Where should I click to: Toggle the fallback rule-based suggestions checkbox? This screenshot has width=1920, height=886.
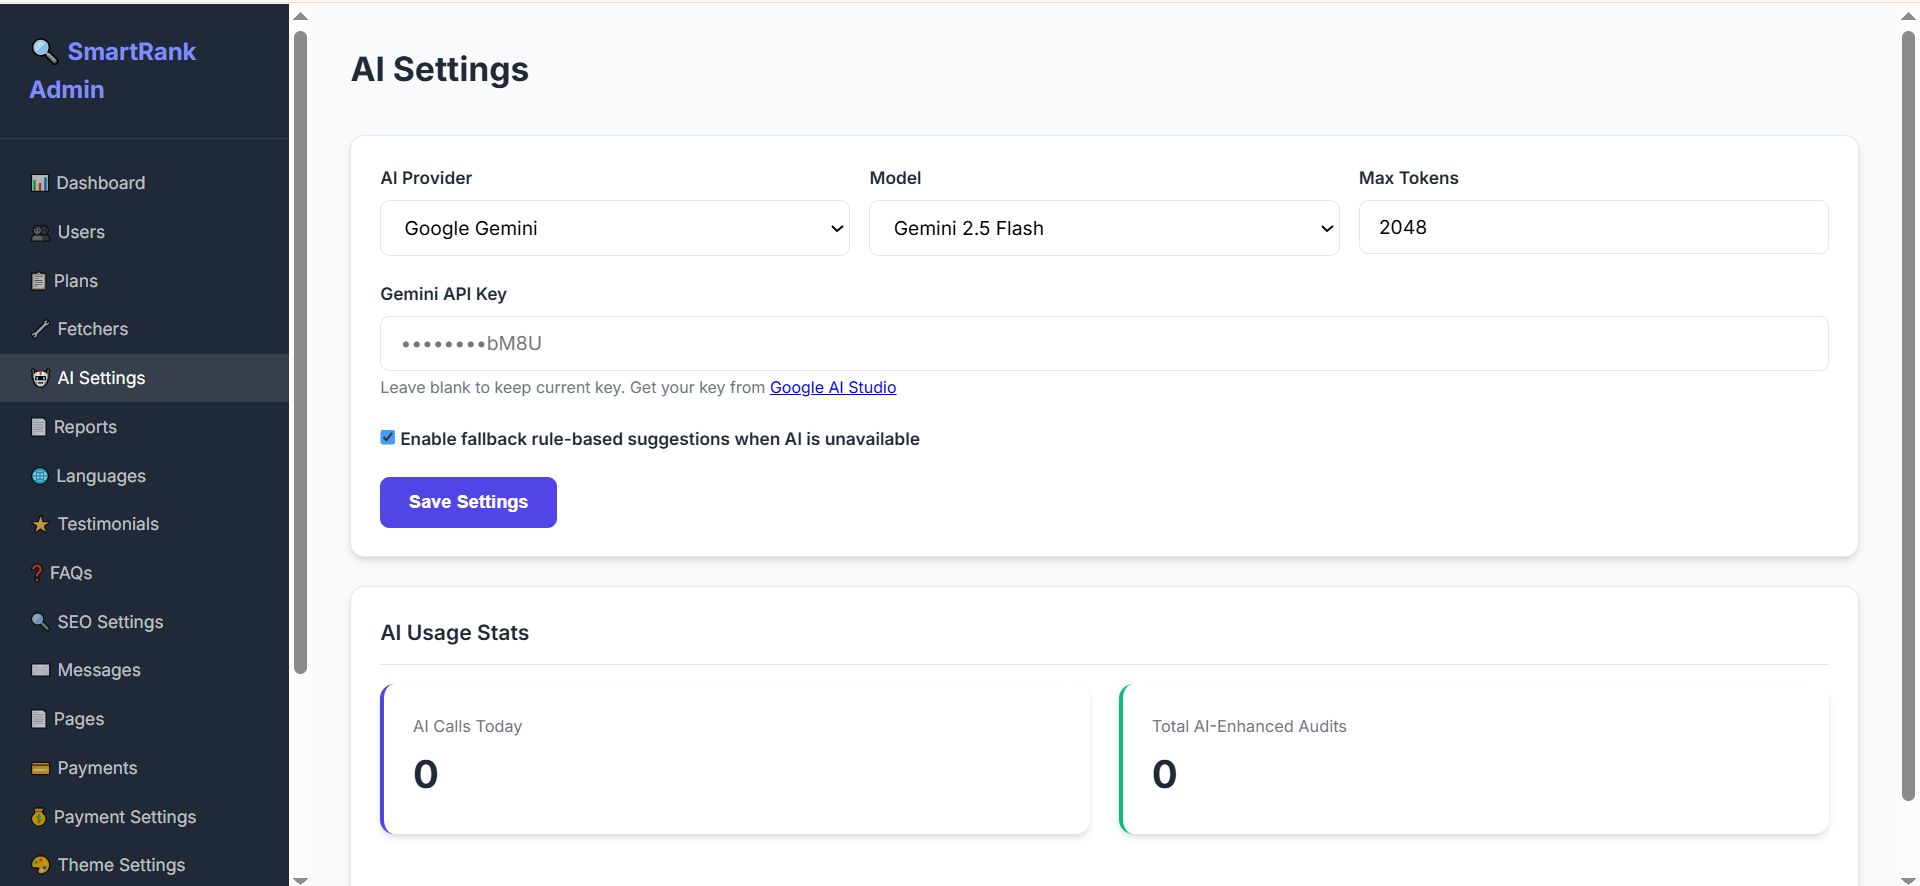(388, 438)
